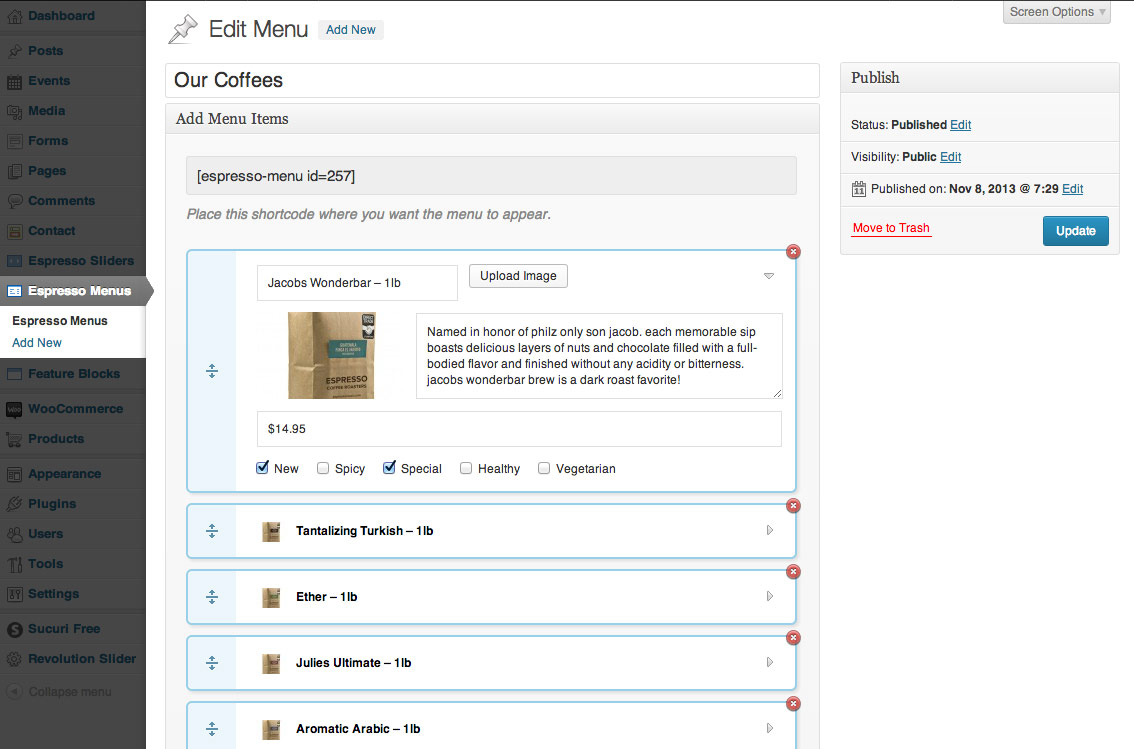Screen dimensions: 1134x749
Task: Click Add New beside Edit Menu
Action: [x=351, y=30]
